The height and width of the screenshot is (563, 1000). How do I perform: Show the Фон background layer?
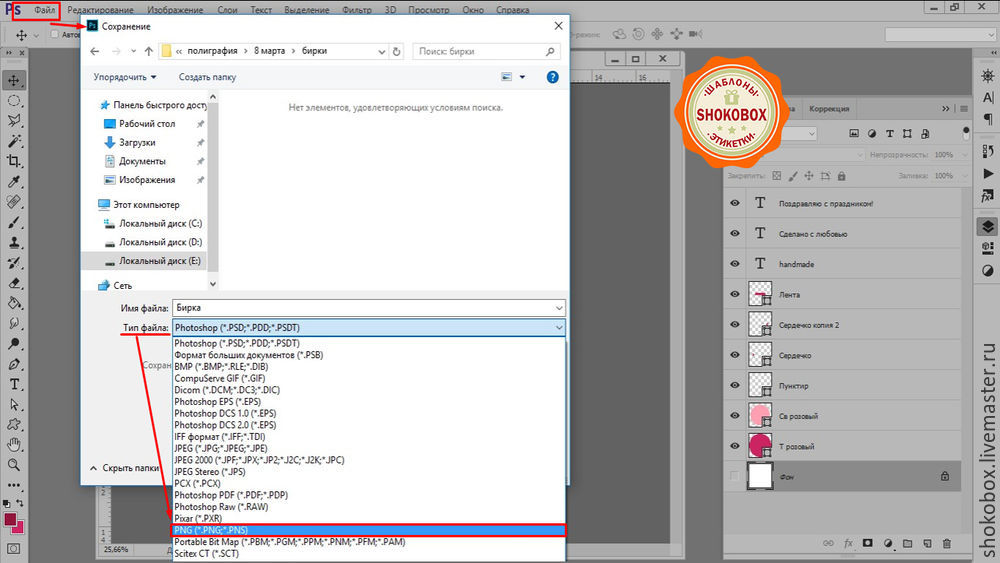tap(735, 477)
